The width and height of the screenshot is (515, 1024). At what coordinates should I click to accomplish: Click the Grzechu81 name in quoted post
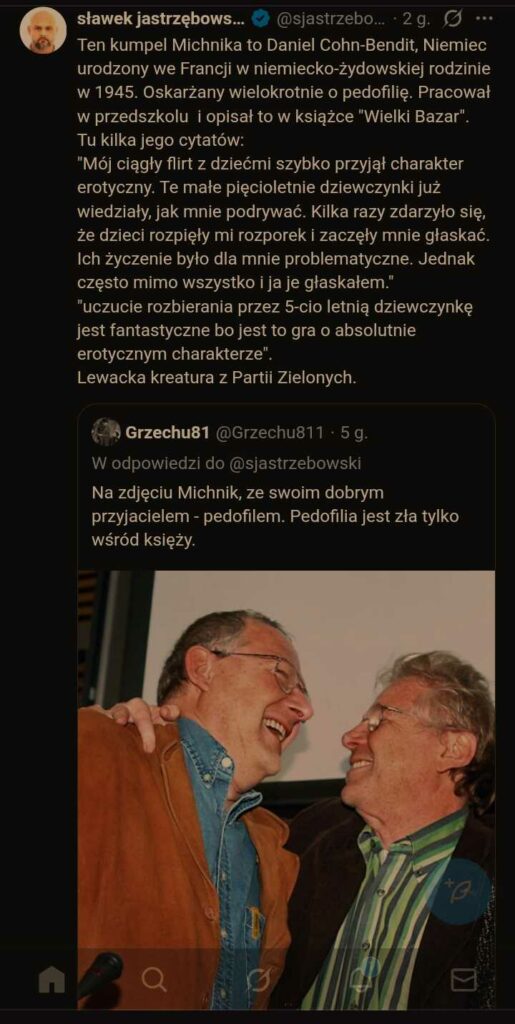pyautogui.click(x=167, y=432)
